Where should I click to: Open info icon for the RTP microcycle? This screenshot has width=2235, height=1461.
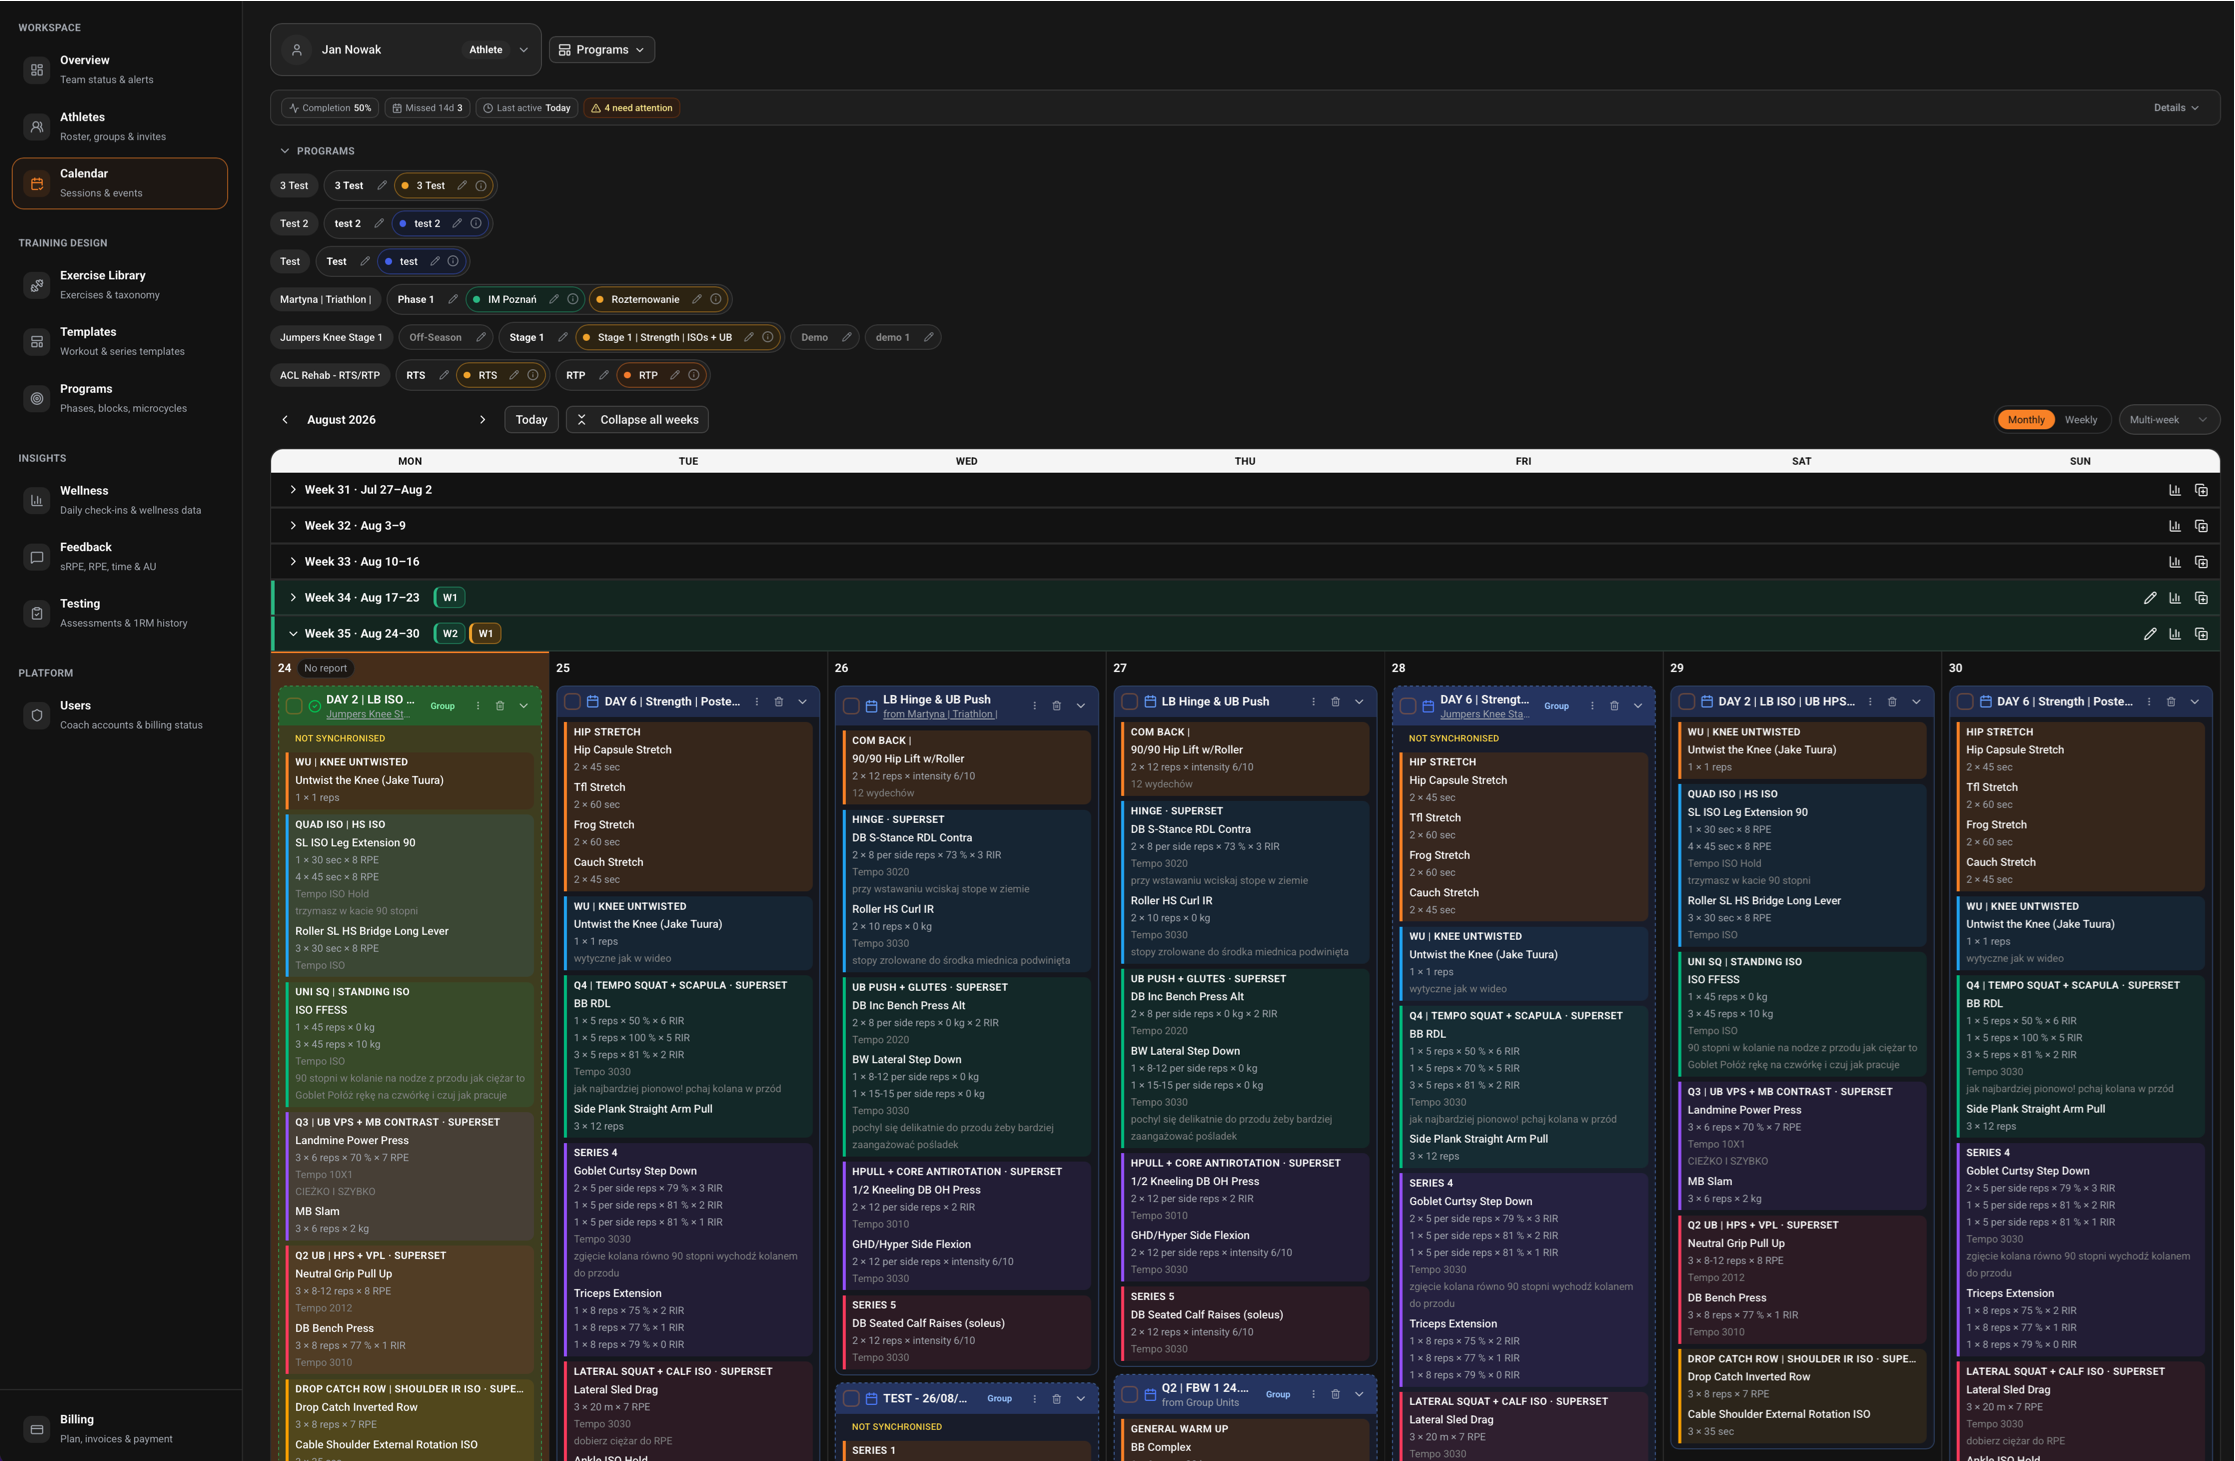click(694, 376)
